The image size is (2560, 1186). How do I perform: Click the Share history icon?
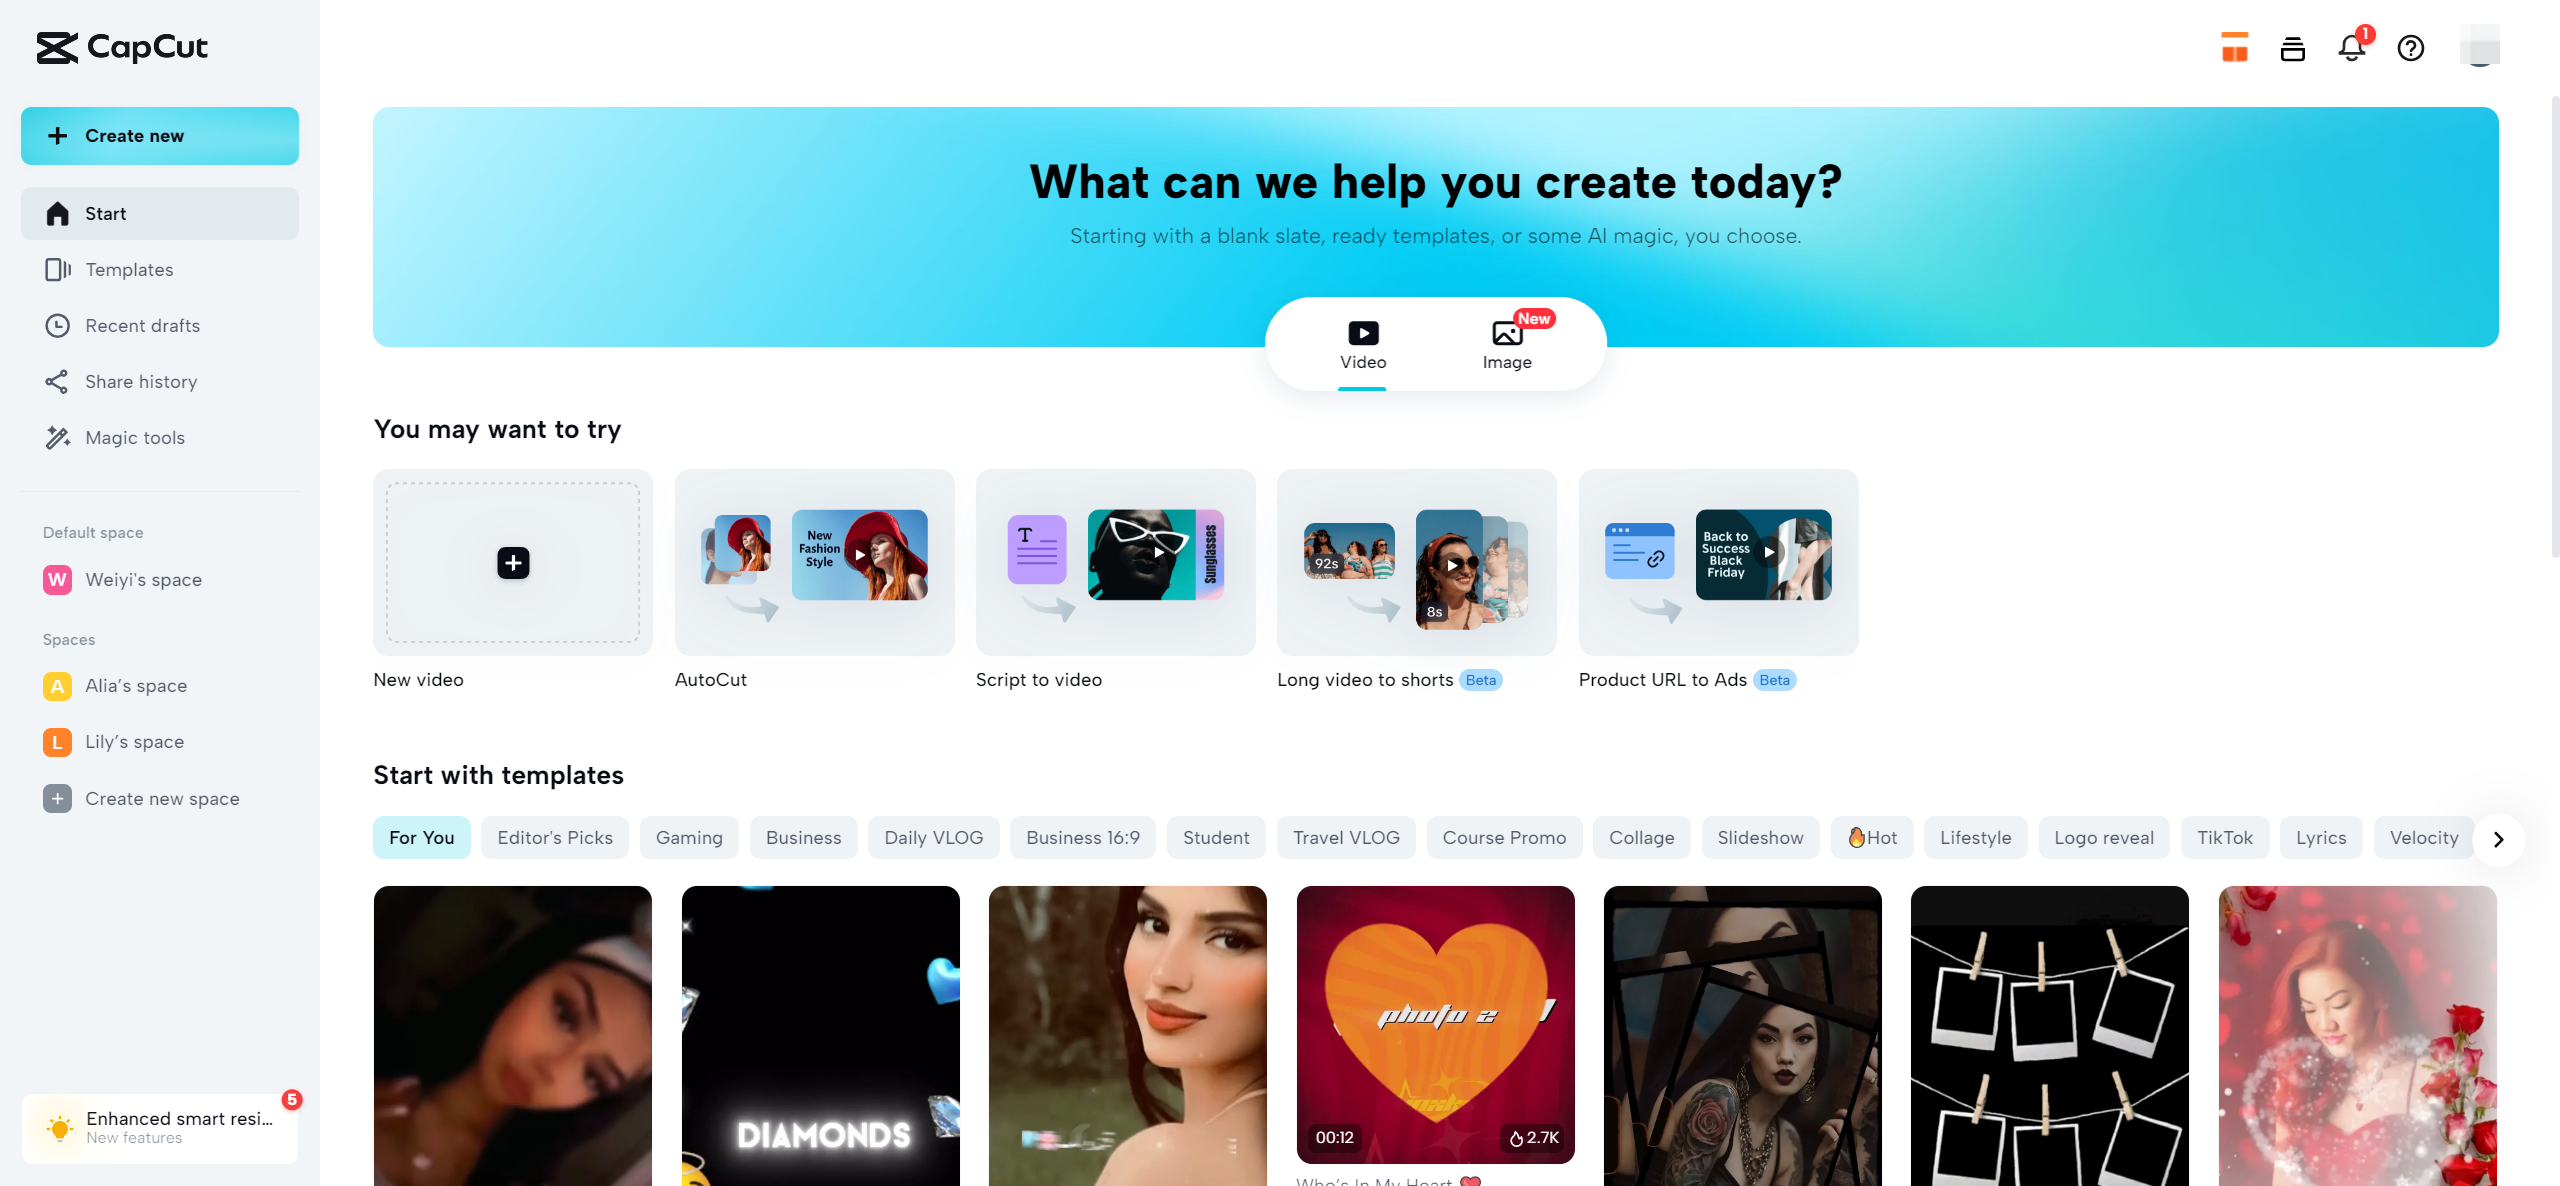pyautogui.click(x=56, y=381)
